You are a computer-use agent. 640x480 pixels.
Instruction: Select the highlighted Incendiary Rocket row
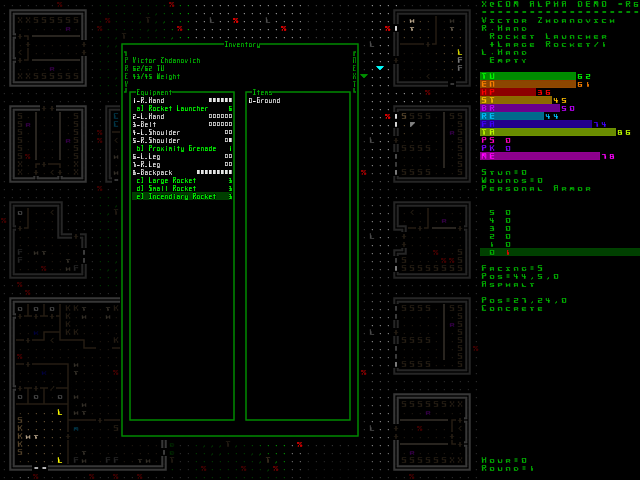tap(182, 196)
